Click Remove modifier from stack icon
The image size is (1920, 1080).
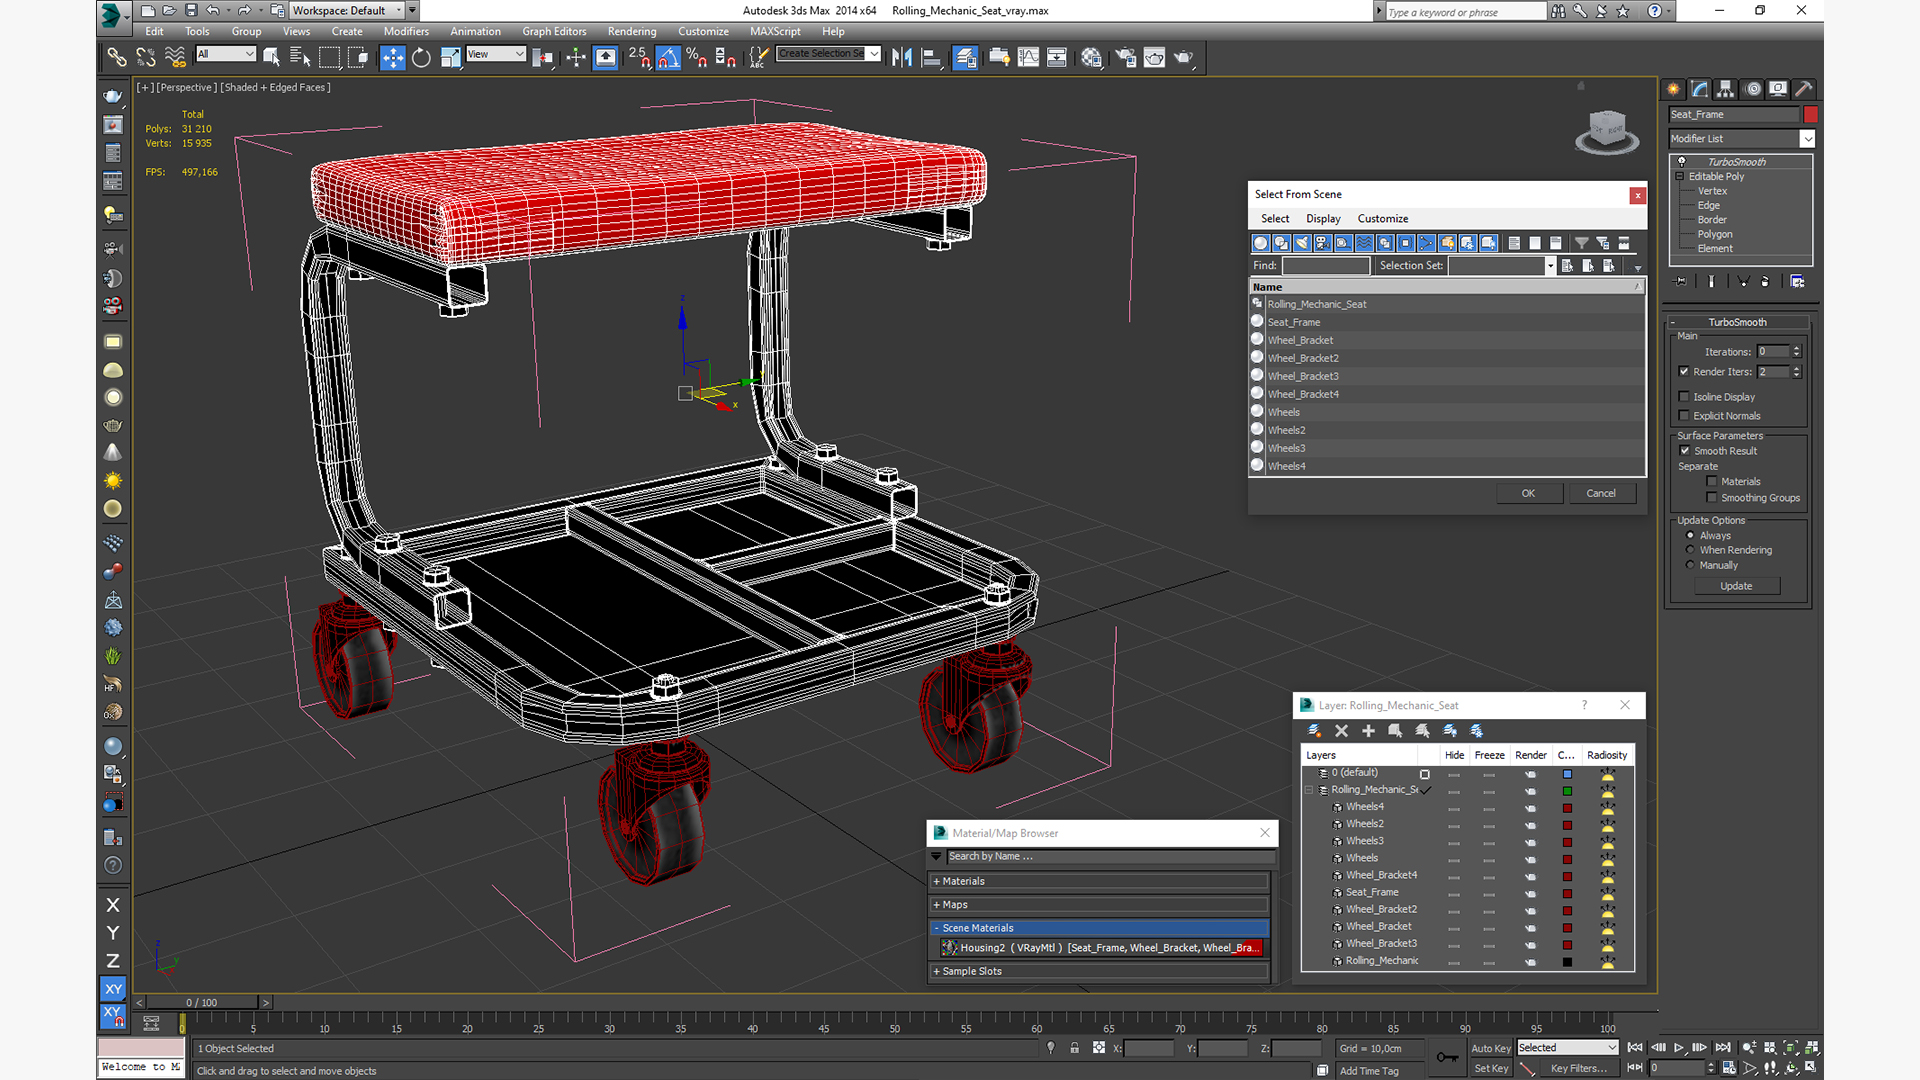click(x=1764, y=282)
